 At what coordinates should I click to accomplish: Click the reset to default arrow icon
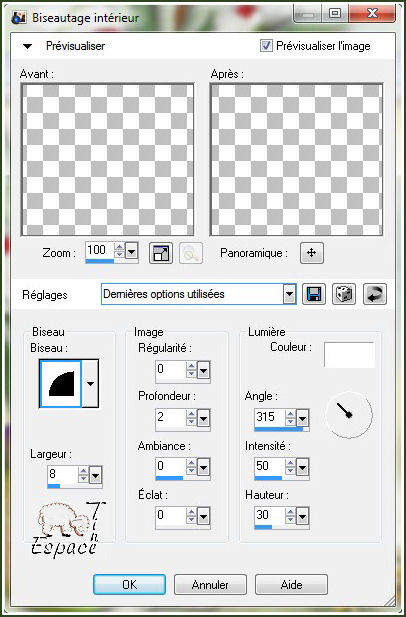[x=375, y=294]
